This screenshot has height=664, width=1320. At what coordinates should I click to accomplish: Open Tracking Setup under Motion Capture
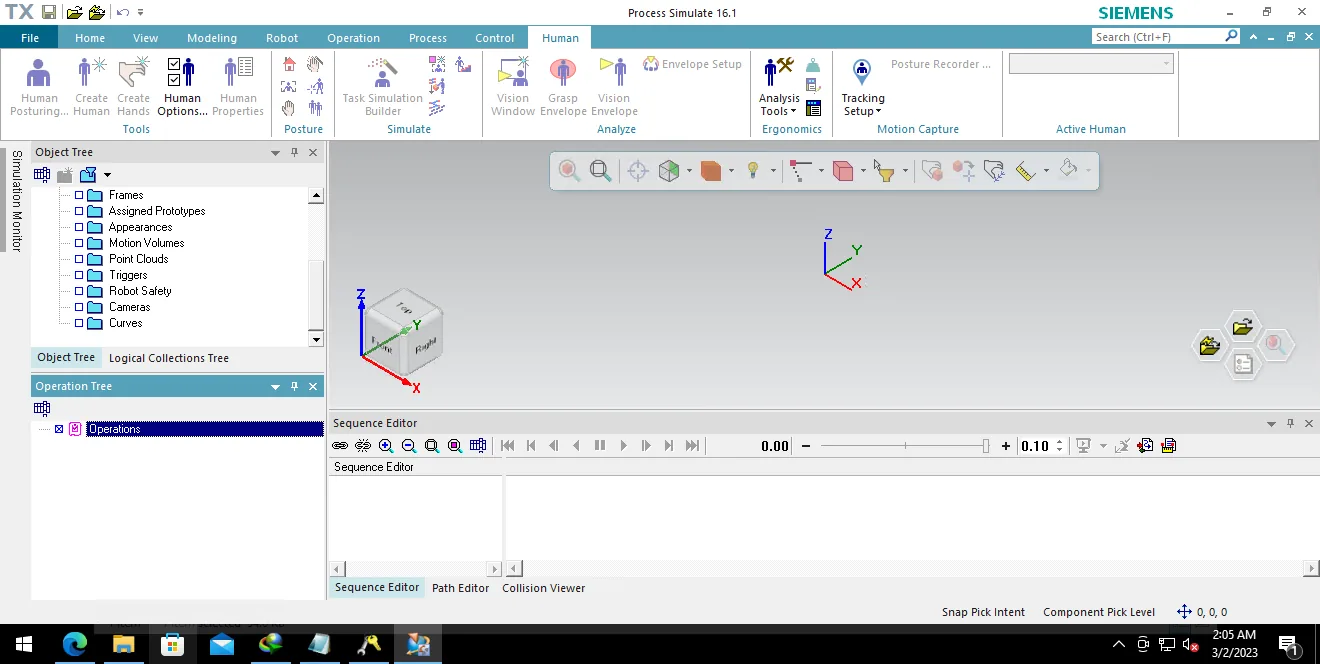(x=862, y=87)
